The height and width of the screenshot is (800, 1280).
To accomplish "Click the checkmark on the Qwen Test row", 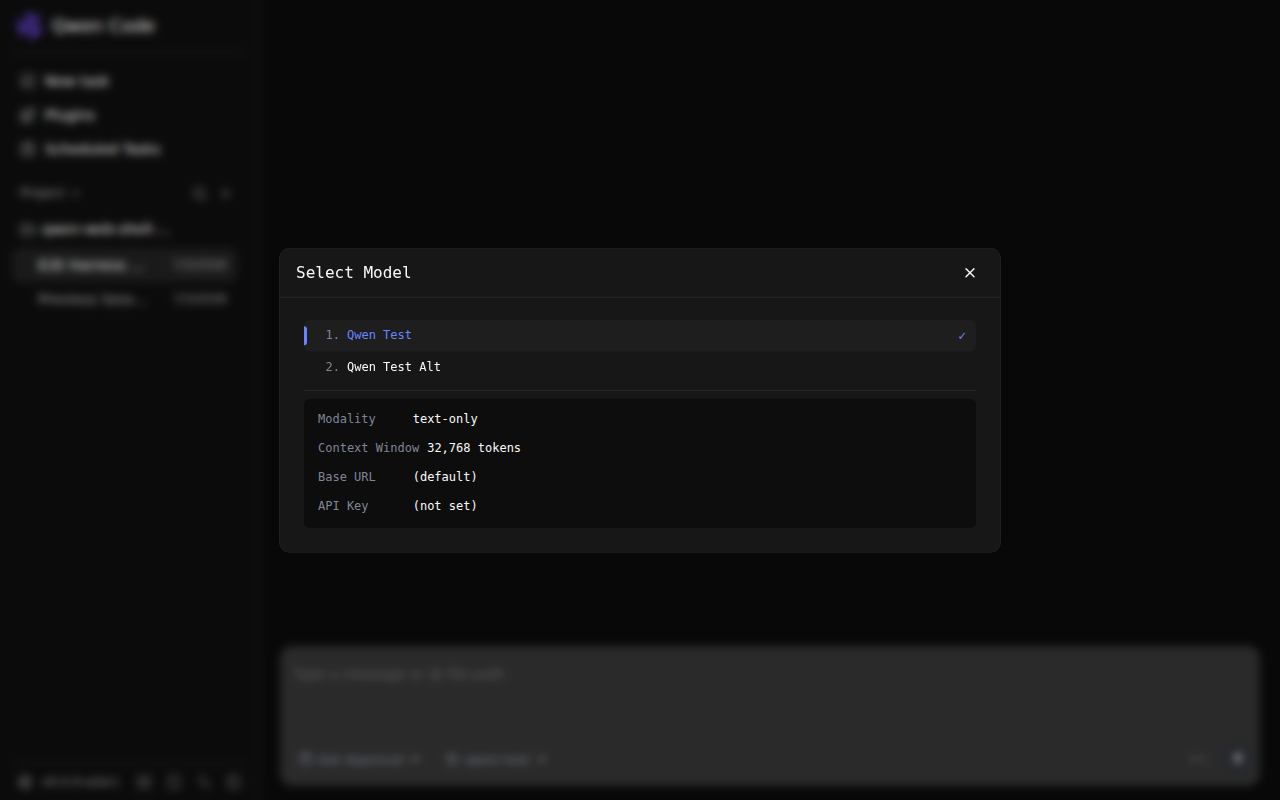I will coord(962,336).
